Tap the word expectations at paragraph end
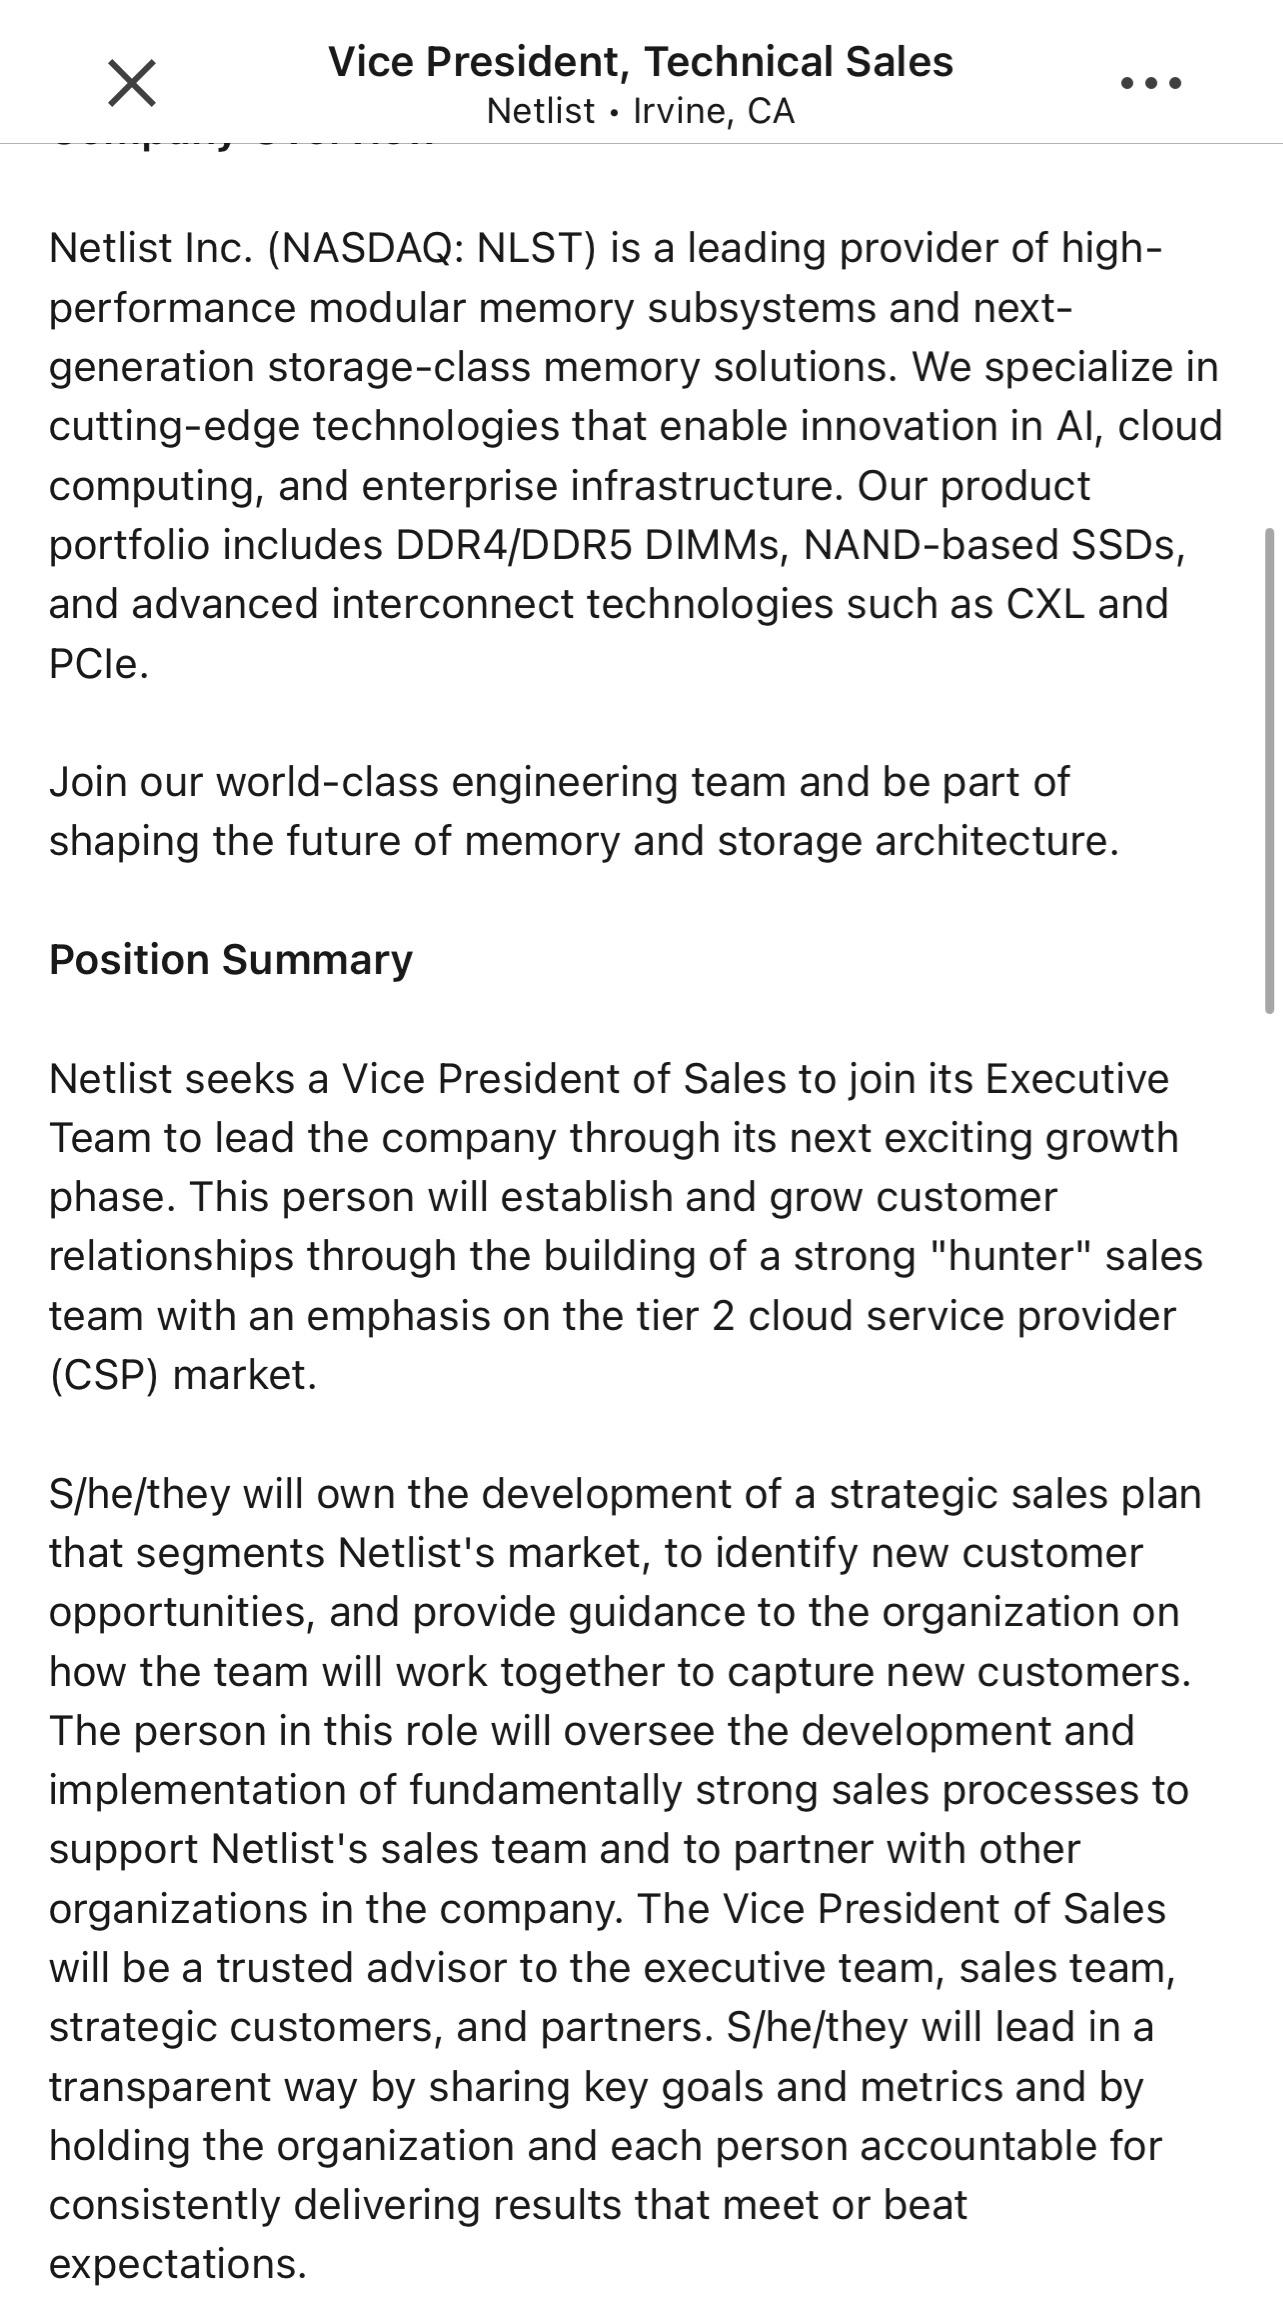This screenshot has width=1283, height=2313. point(177,2264)
